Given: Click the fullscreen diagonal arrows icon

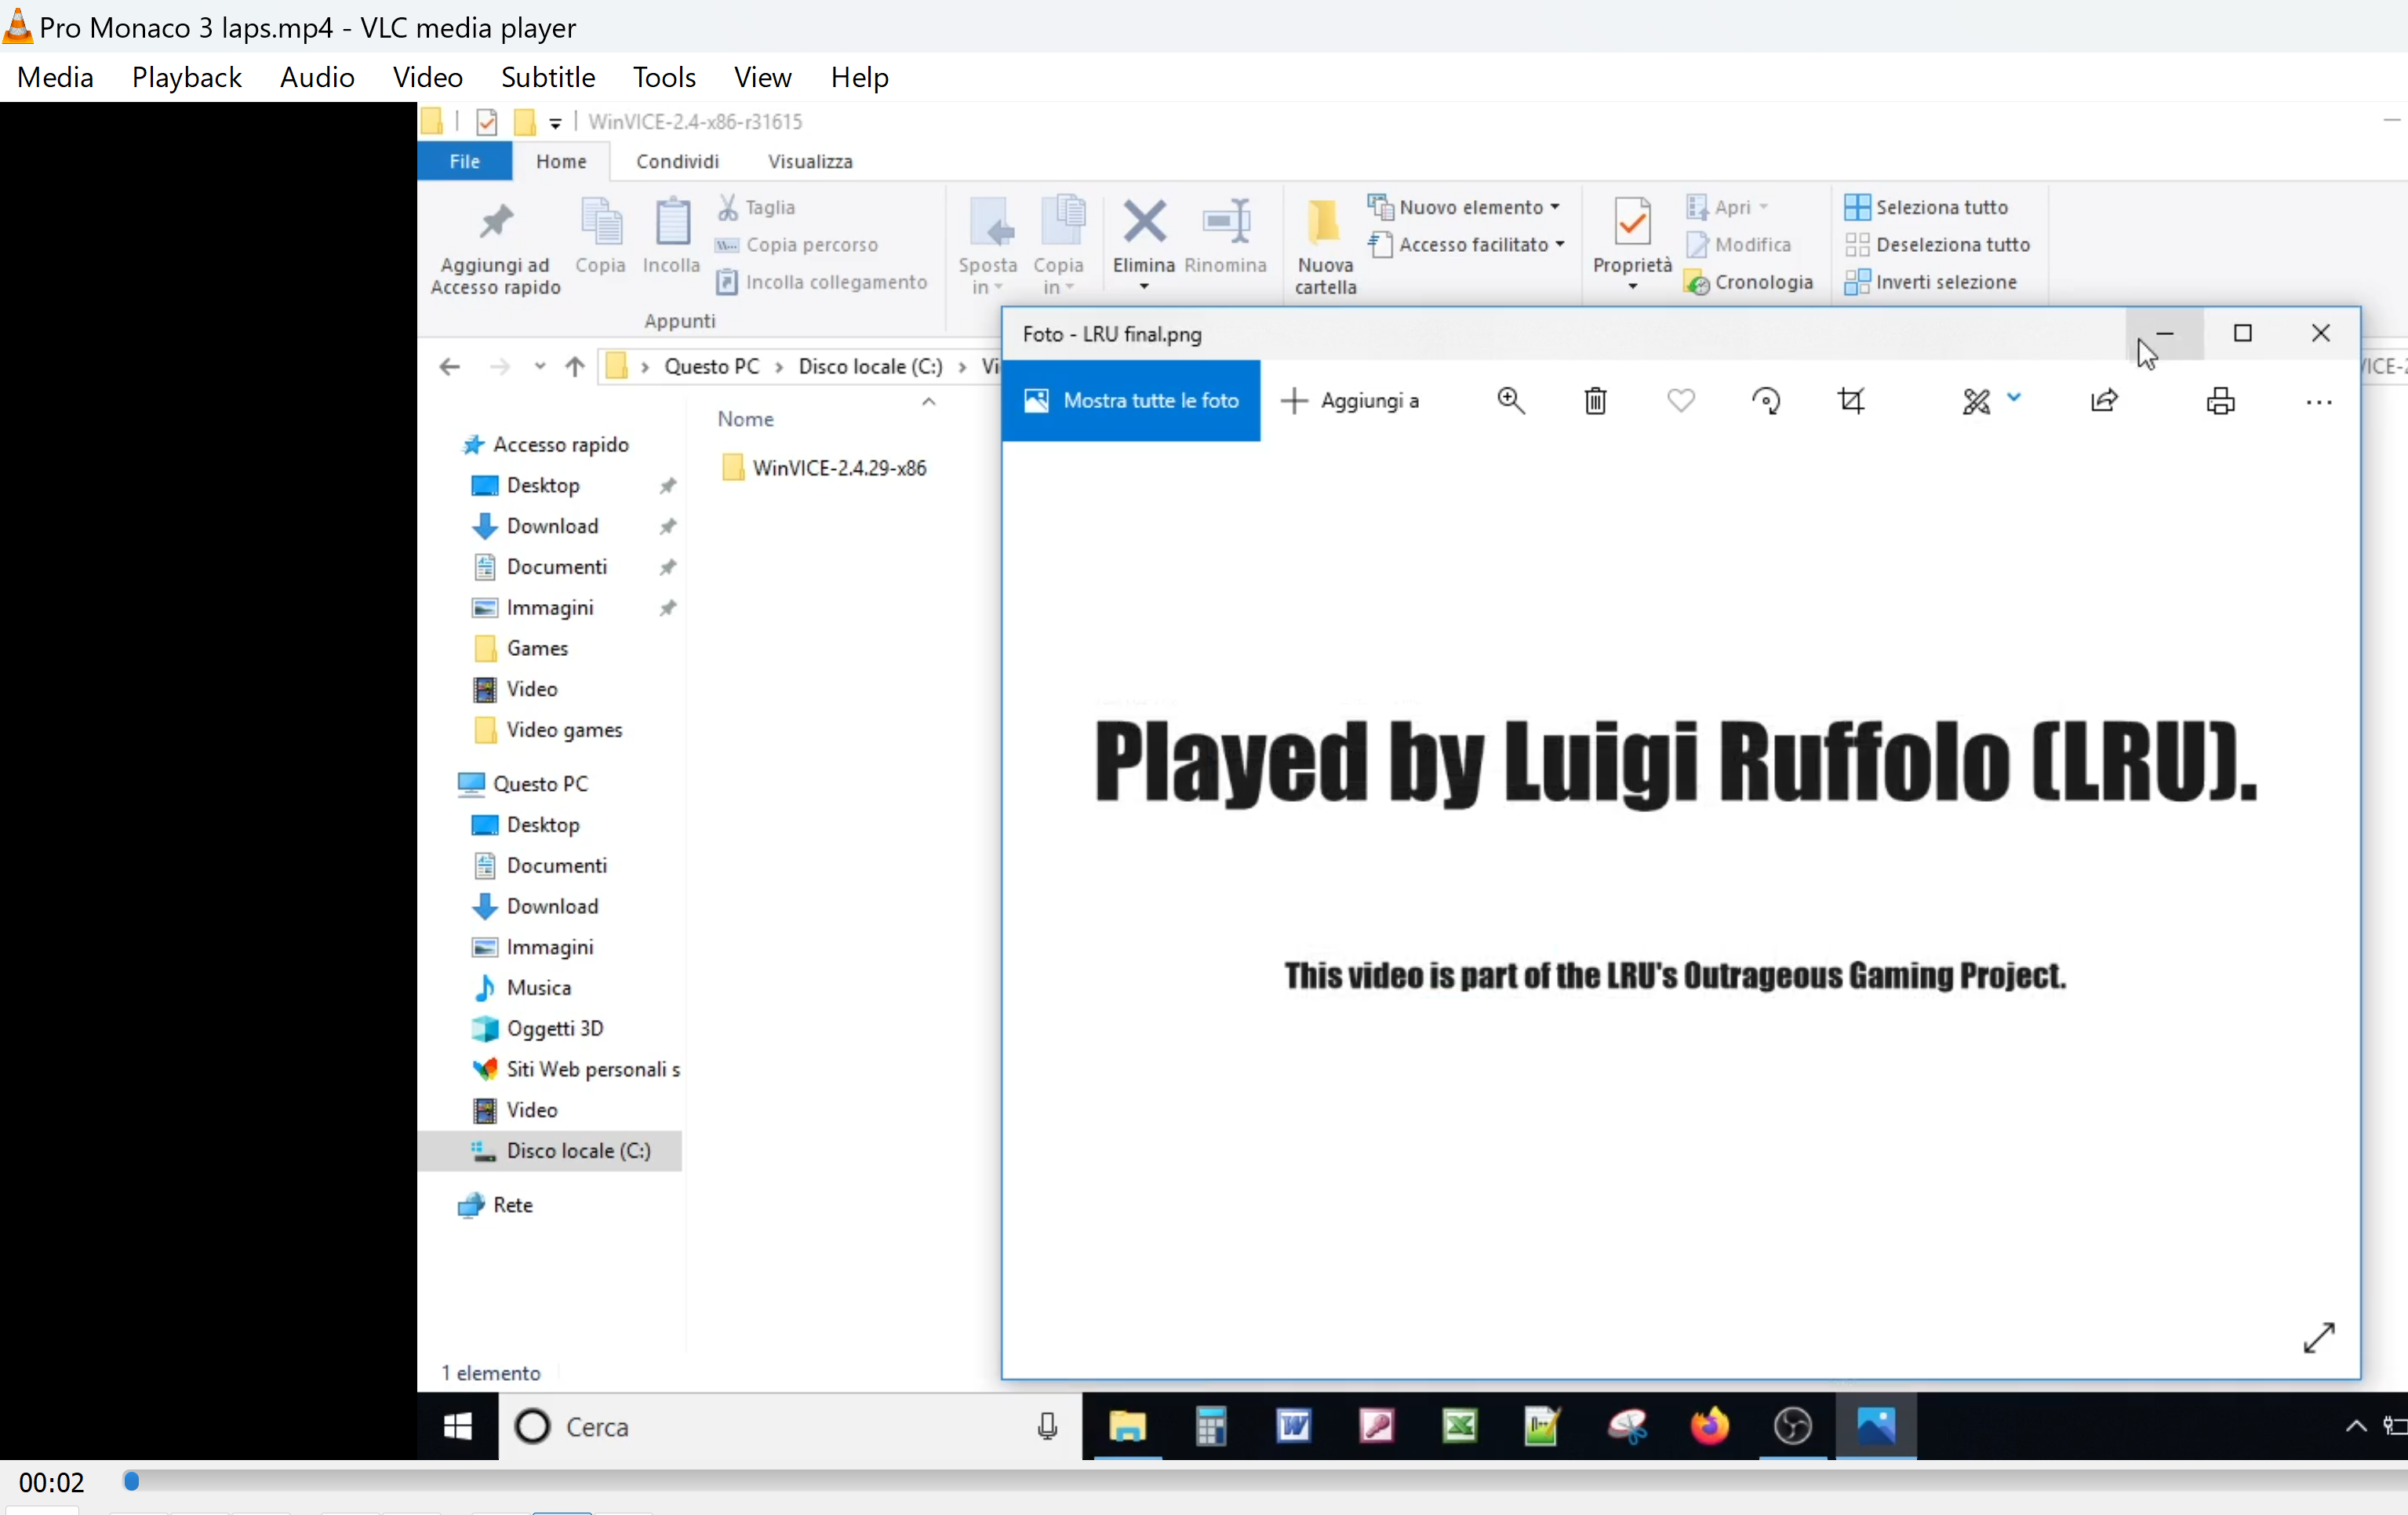Looking at the screenshot, I should [2318, 1337].
